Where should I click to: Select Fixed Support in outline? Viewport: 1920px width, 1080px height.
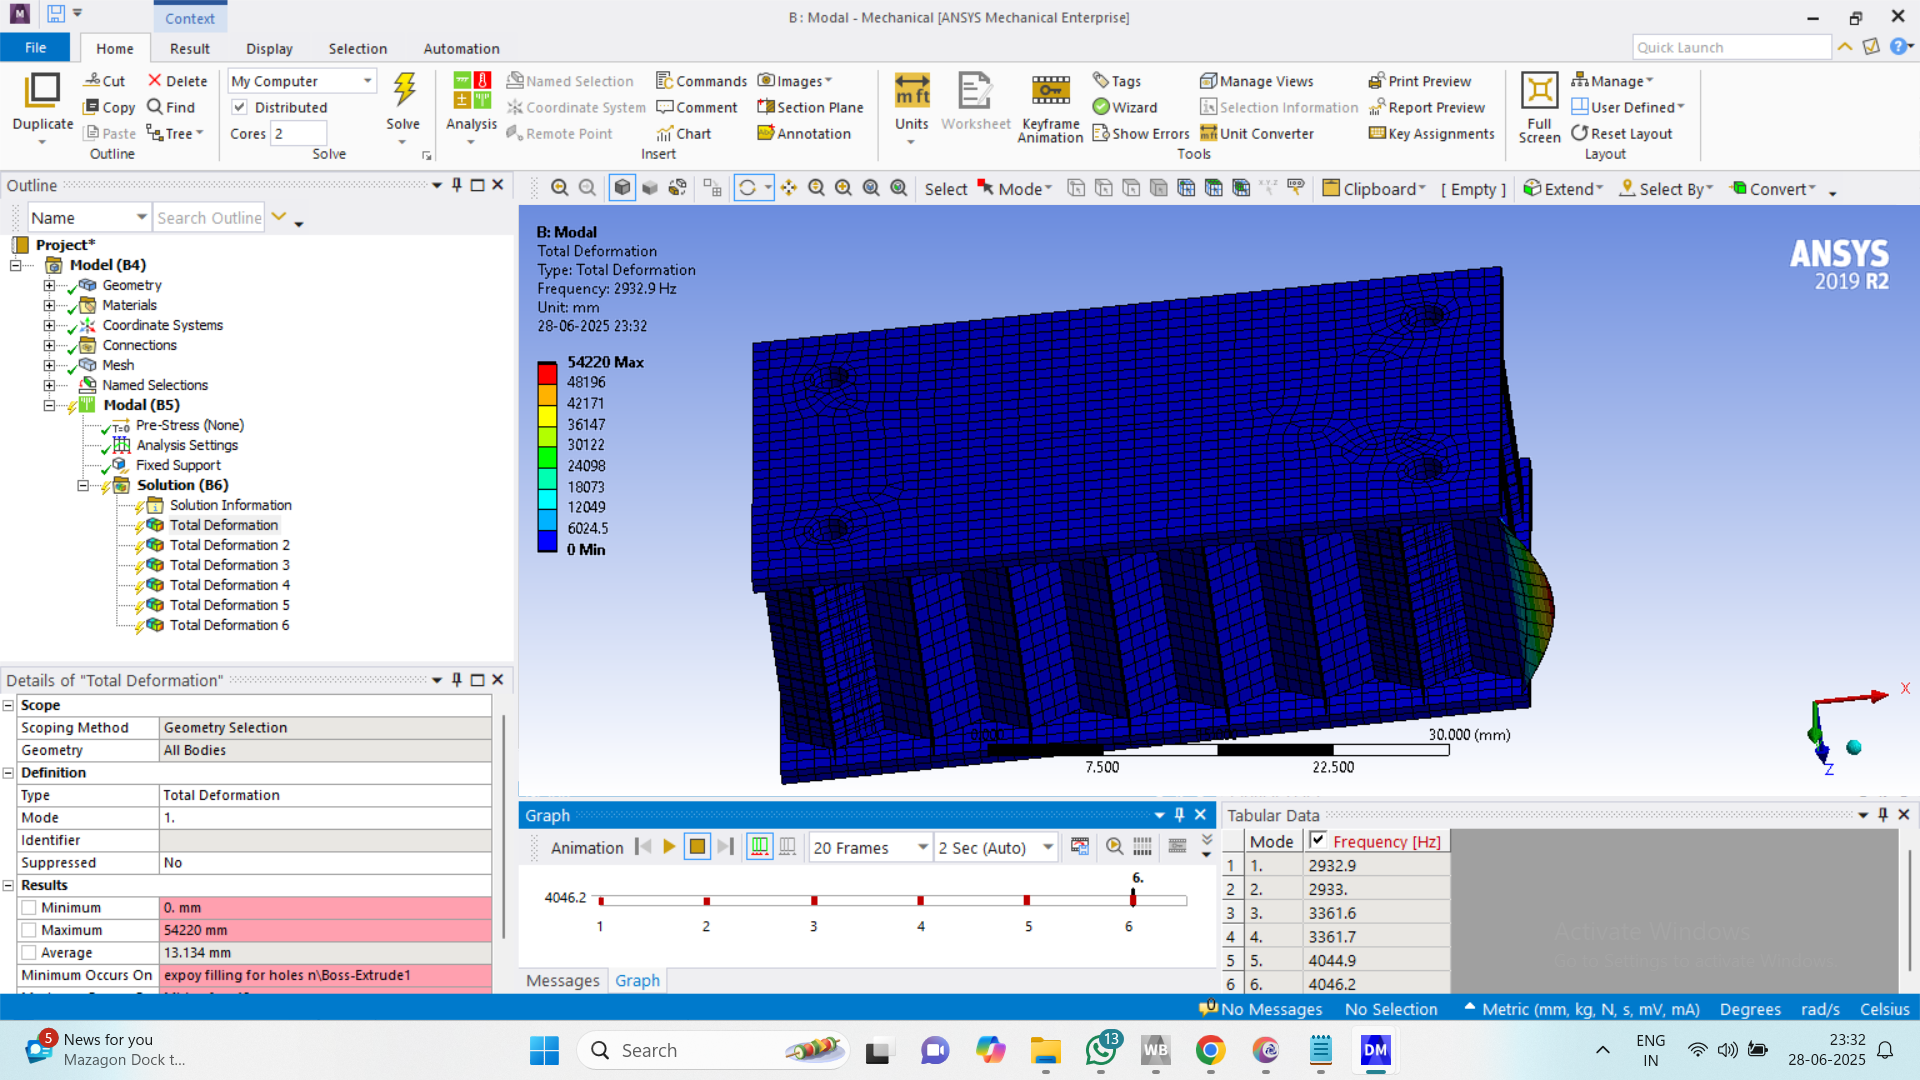pos(178,465)
